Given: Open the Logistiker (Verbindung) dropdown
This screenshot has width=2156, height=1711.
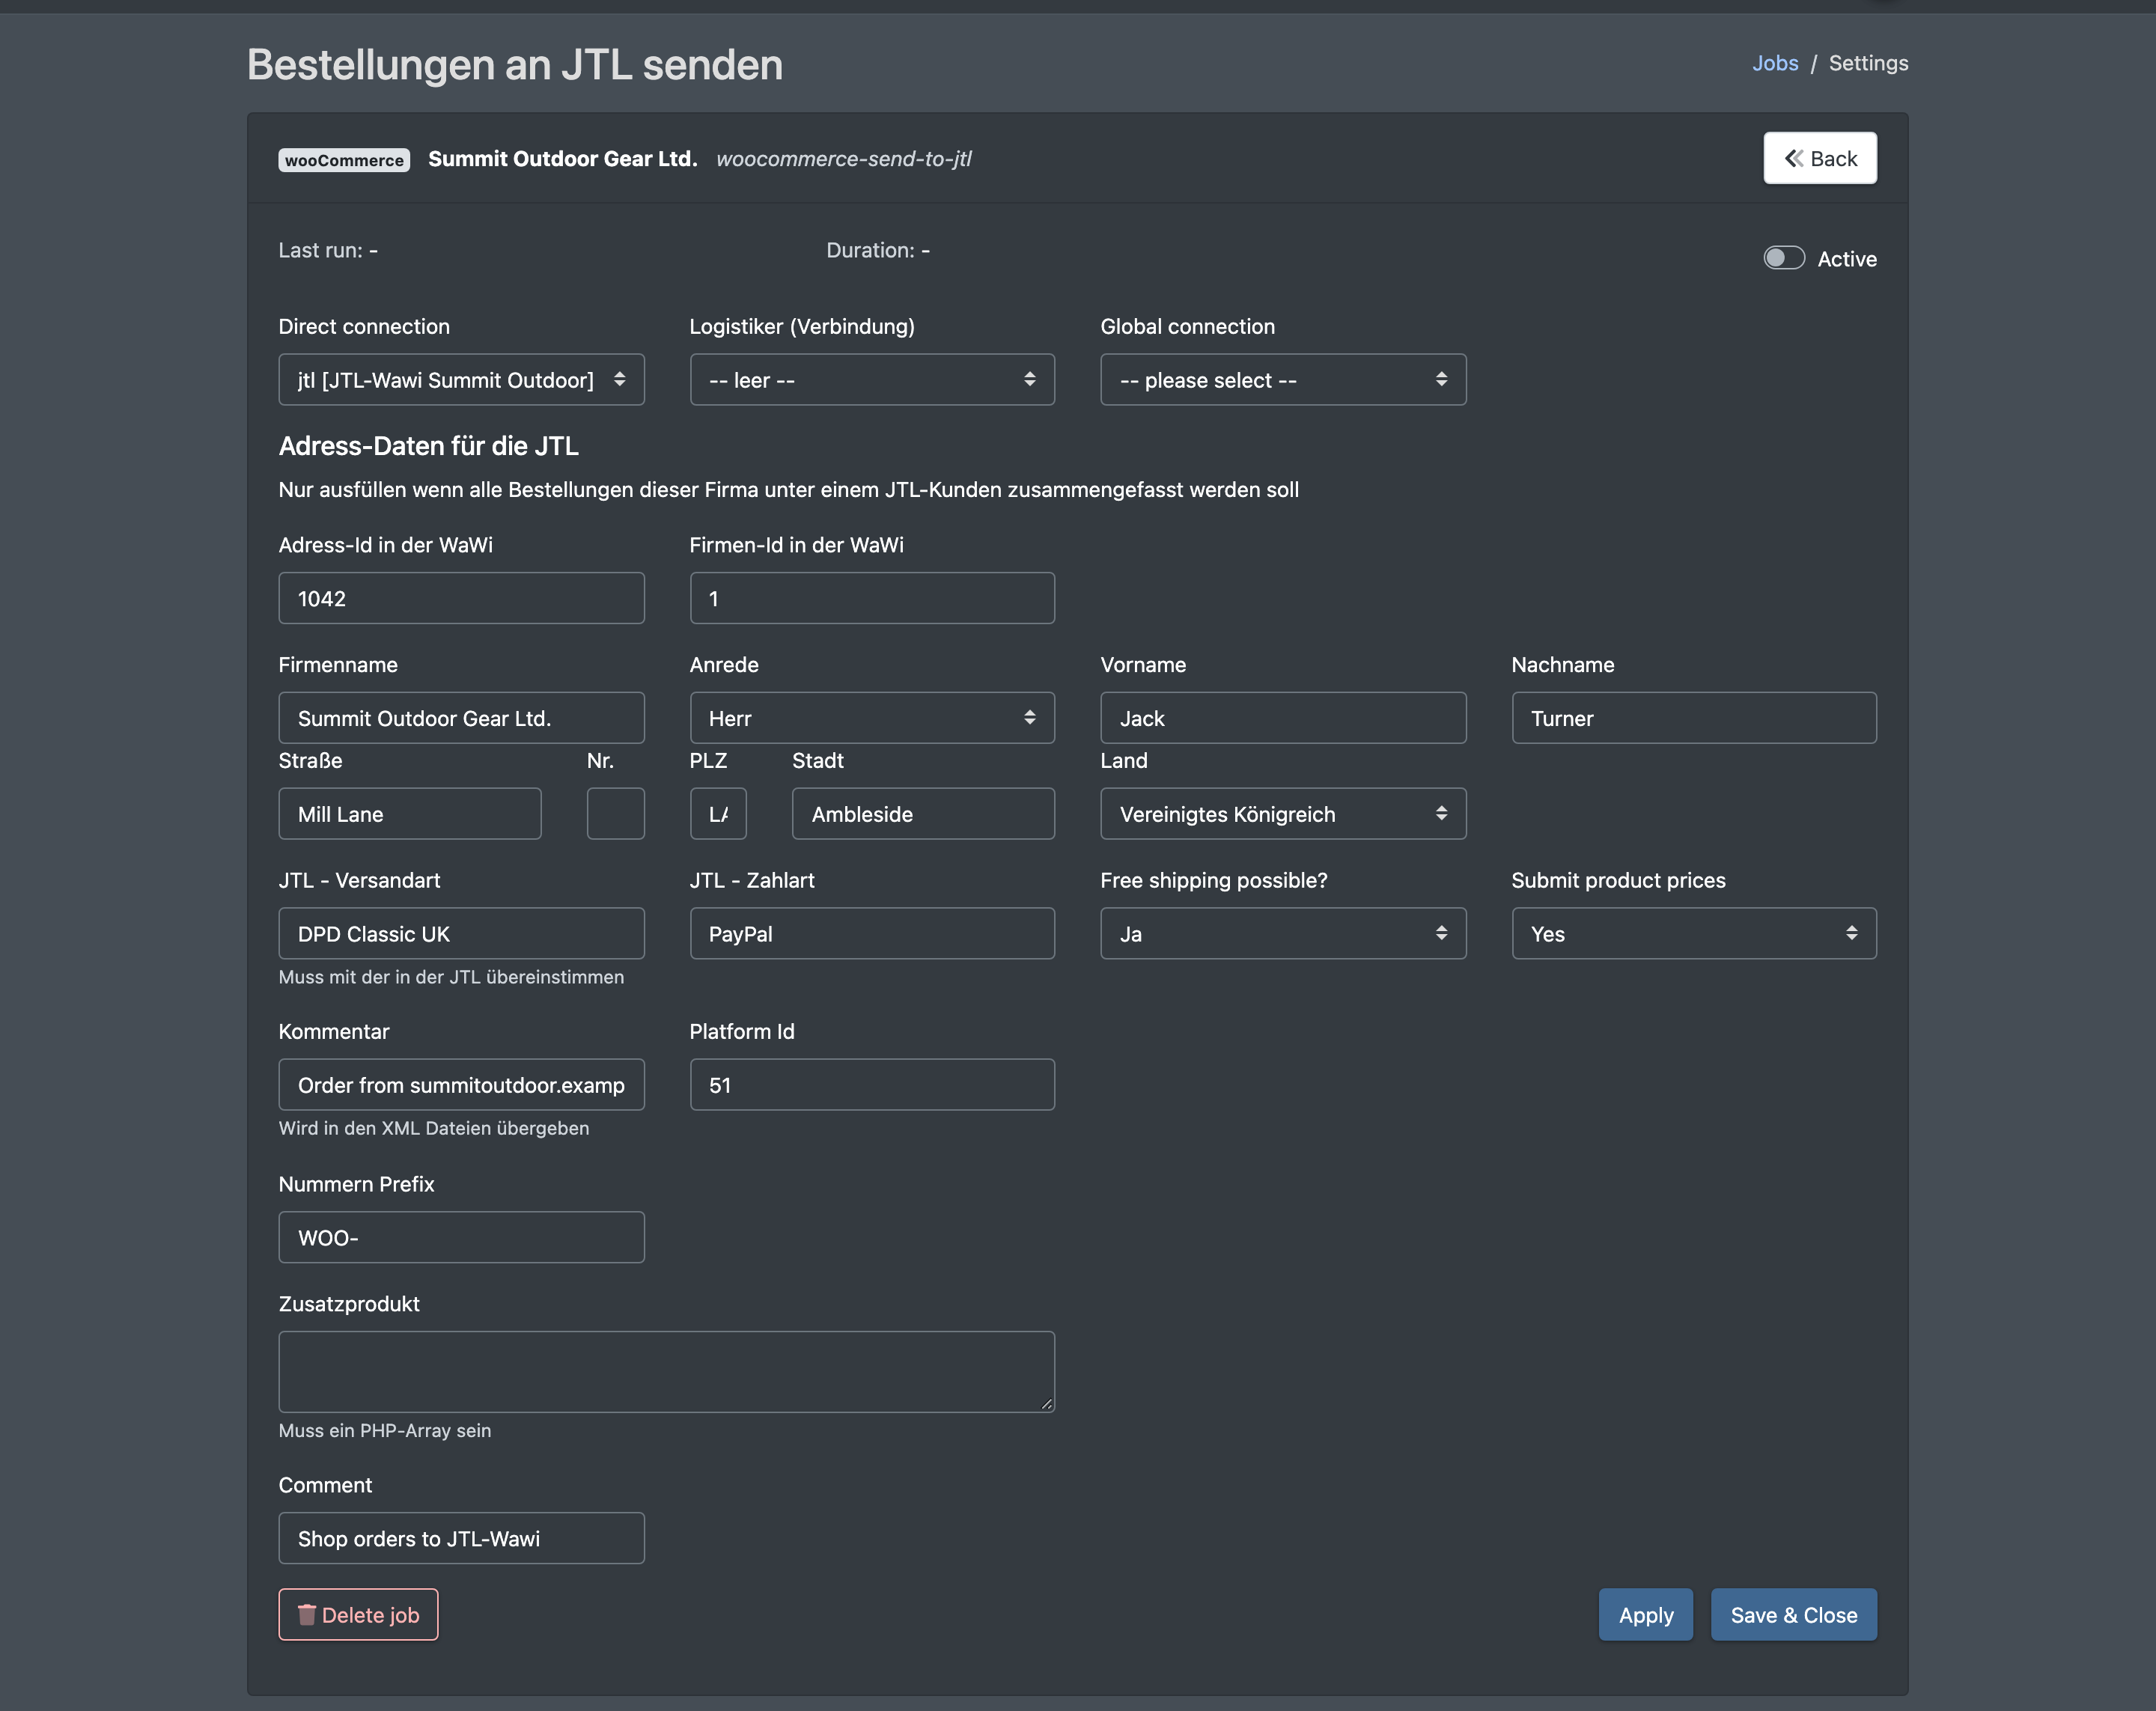Looking at the screenshot, I should pos(872,380).
